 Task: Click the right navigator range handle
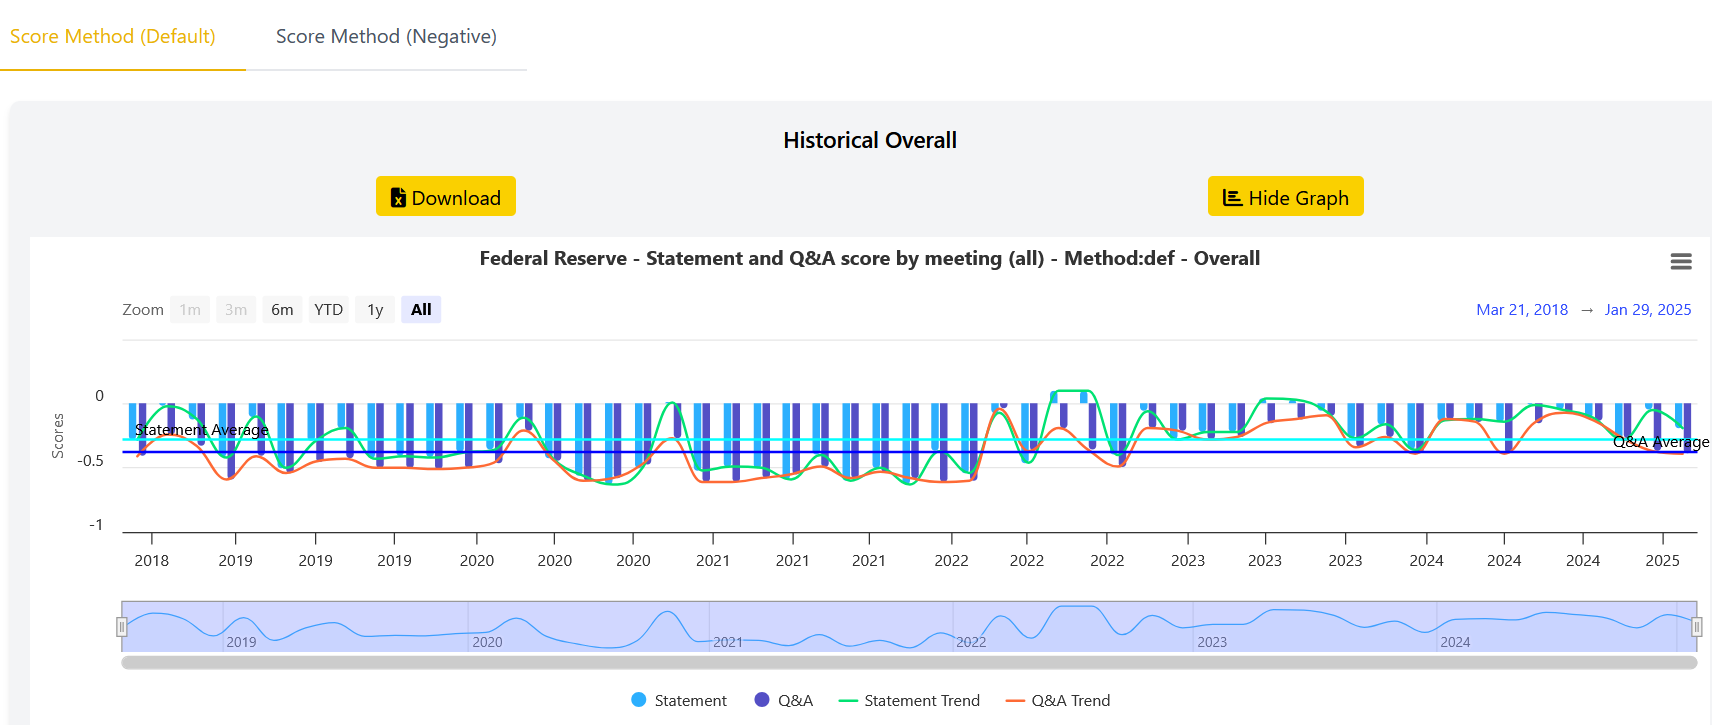(1696, 627)
